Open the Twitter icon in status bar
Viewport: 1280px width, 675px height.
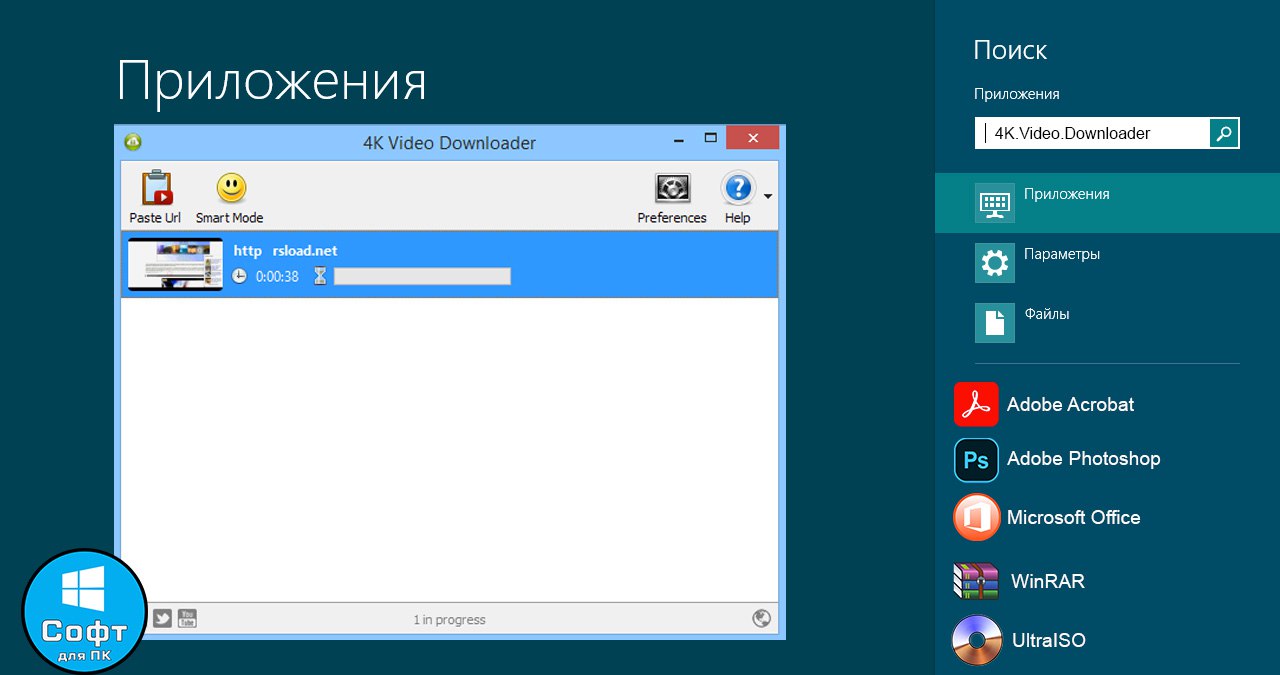coord(162,619)
